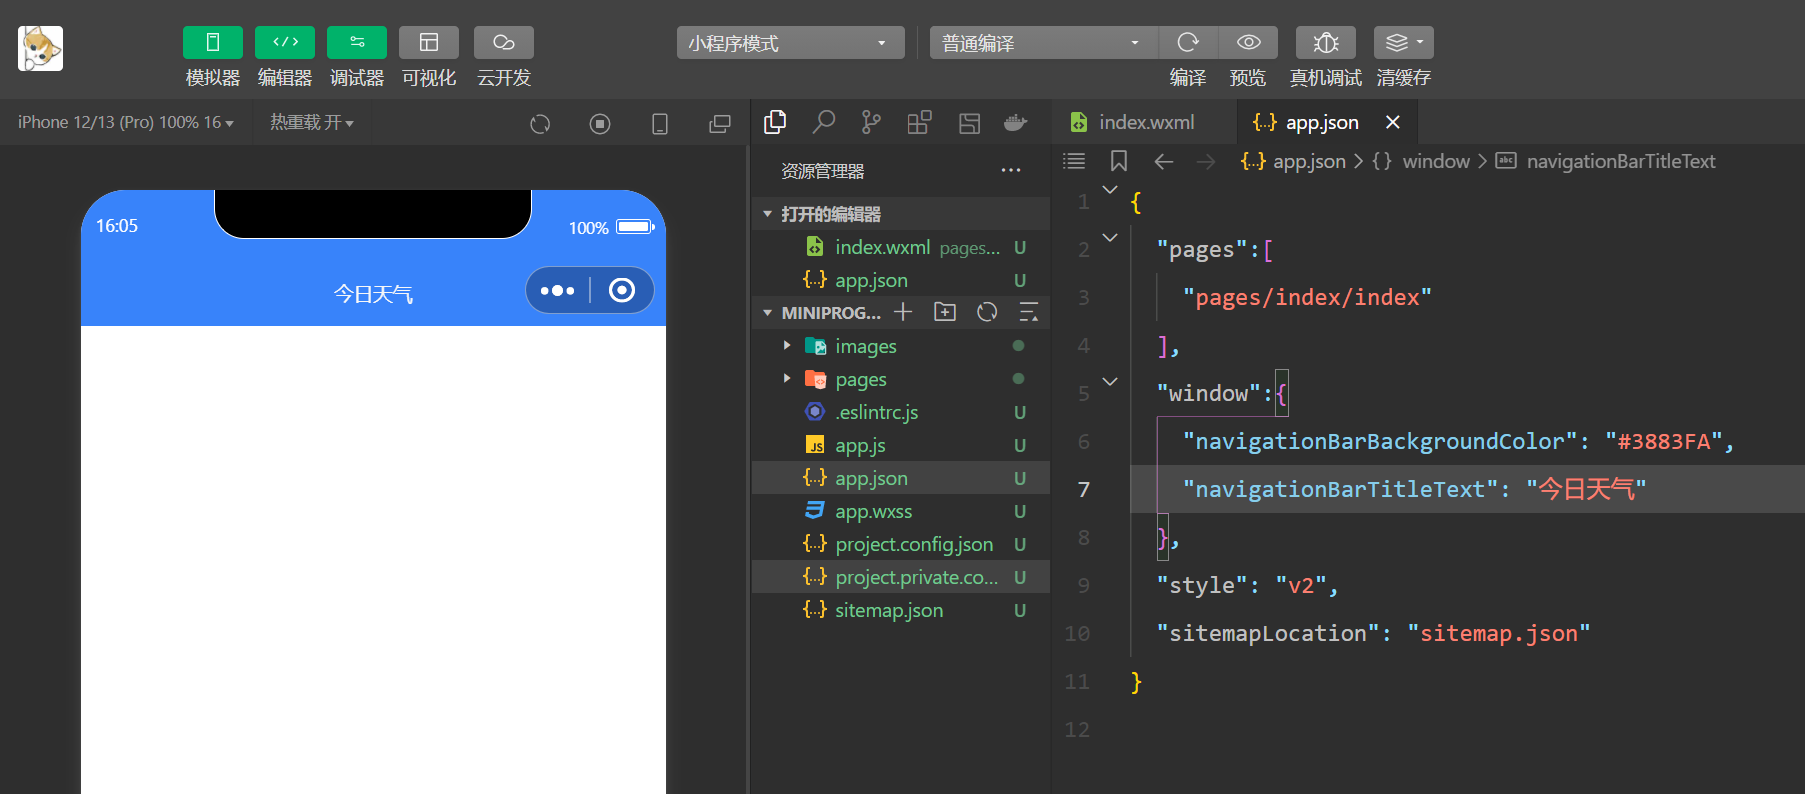Open the app.wxss file
The image size is (1805, 794).
click(901, 511)
